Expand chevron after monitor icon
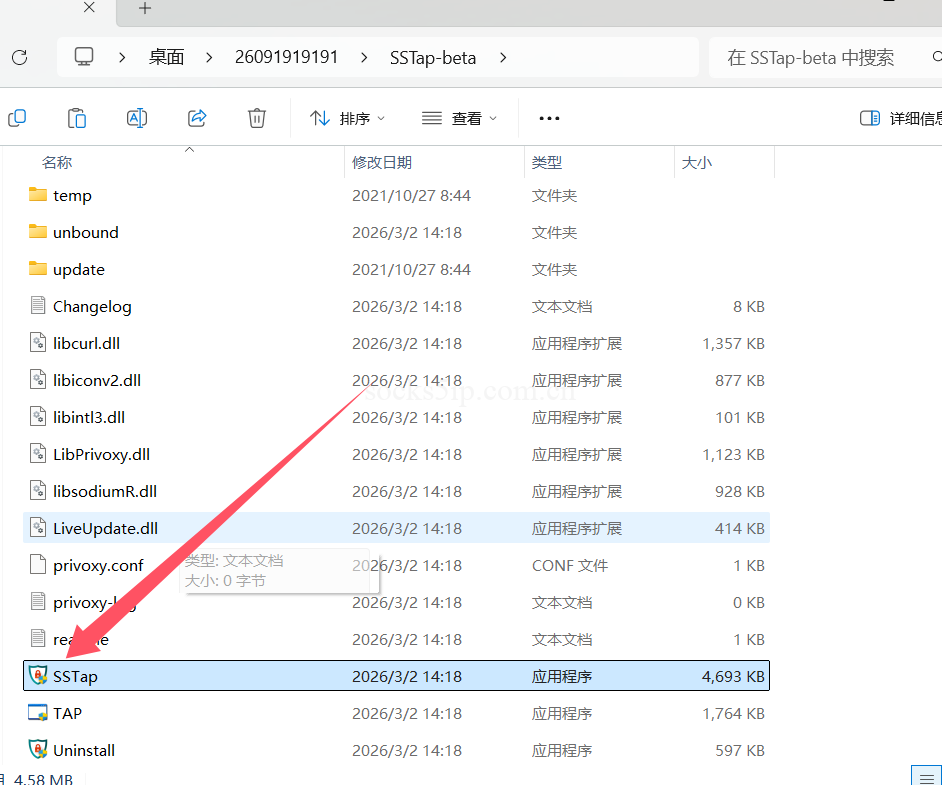 (122, 58)
